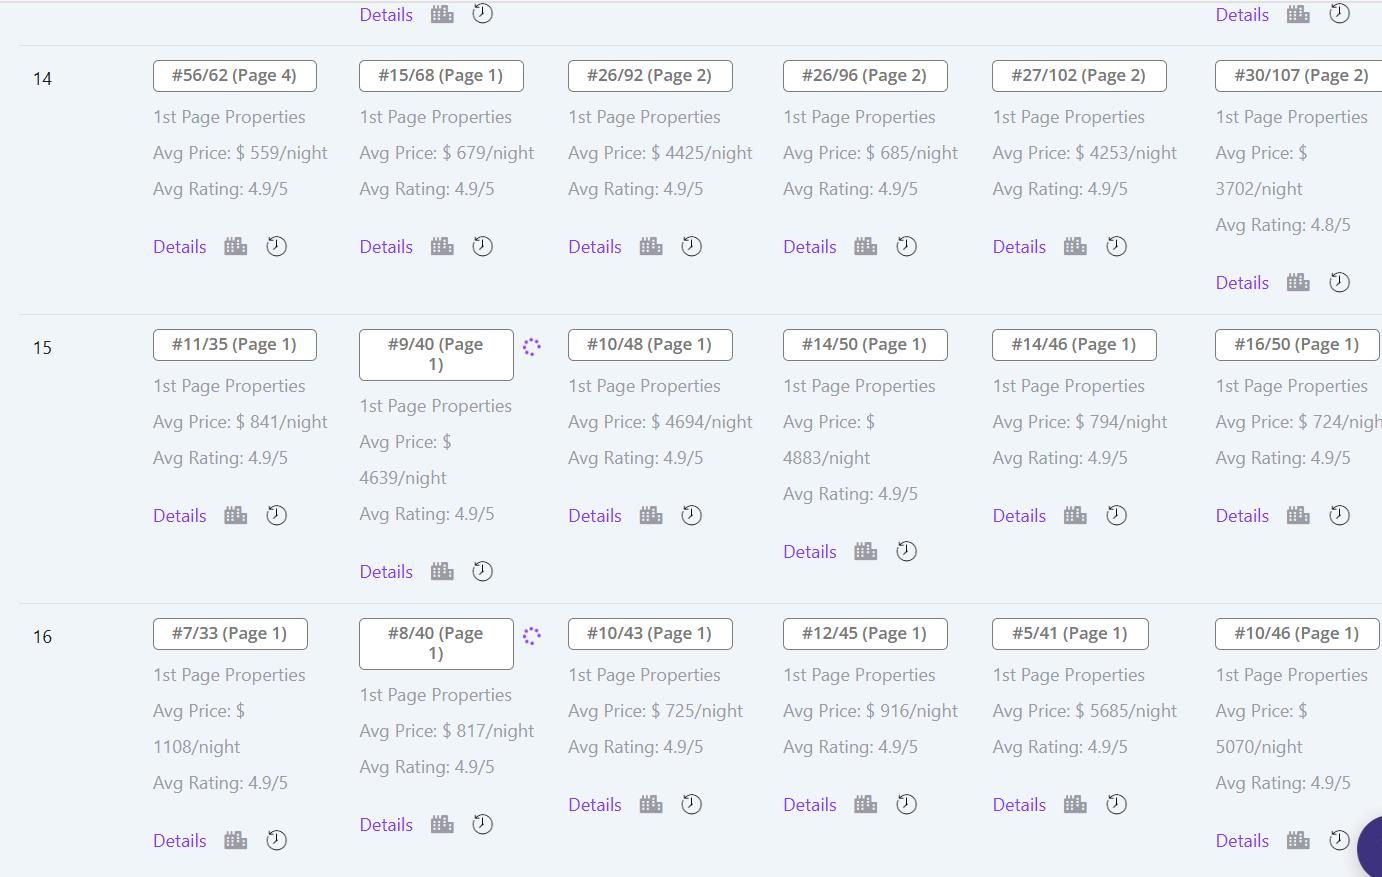The width and height of the screenshot is (1382, 877).
Task: Select row number 14
Action: click(42, 78)
